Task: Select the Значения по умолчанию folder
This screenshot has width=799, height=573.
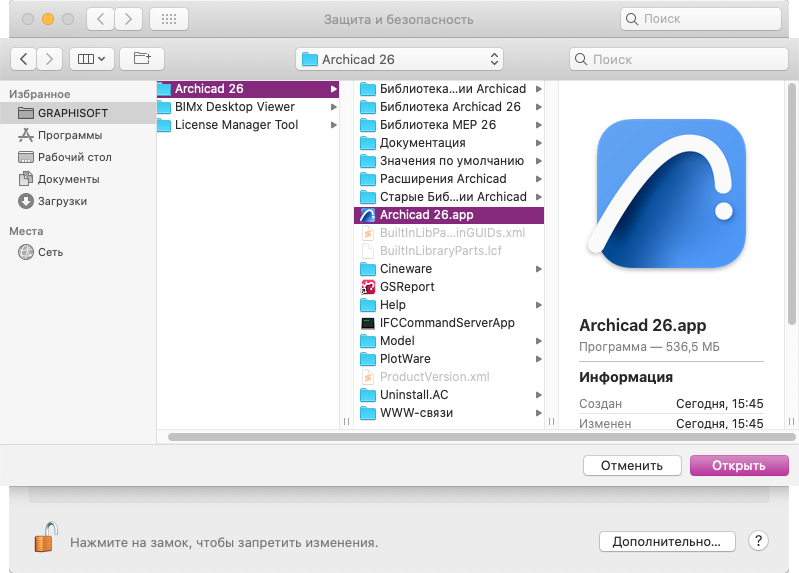Action: pos(449,161)
